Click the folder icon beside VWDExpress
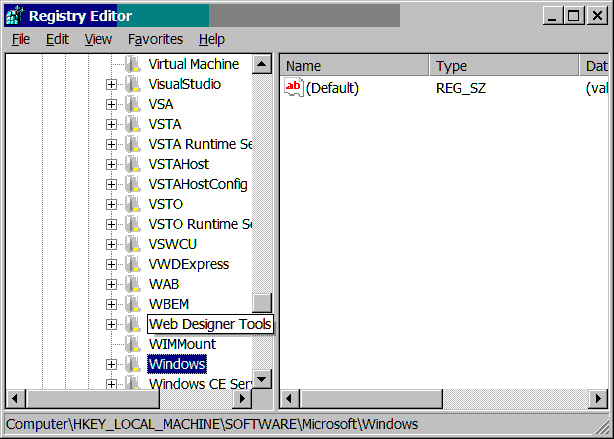The image size is (614, 439). coord(134,264)
